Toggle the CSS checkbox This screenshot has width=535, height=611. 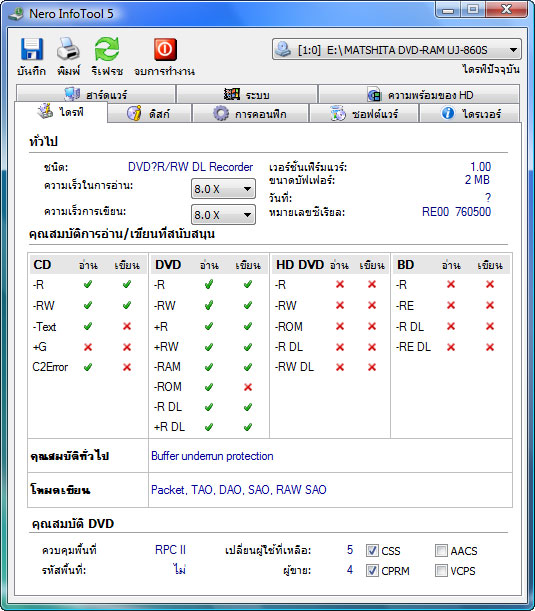[372, 551]
